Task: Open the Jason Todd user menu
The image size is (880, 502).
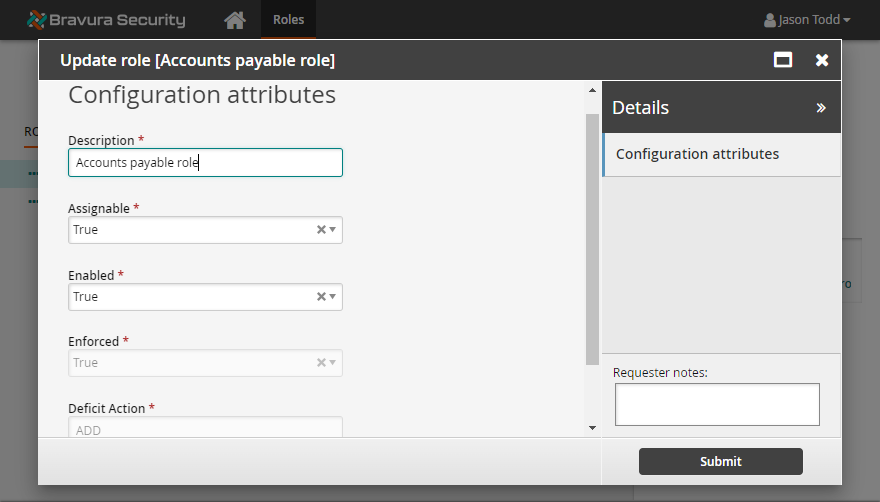Action: 807,20
